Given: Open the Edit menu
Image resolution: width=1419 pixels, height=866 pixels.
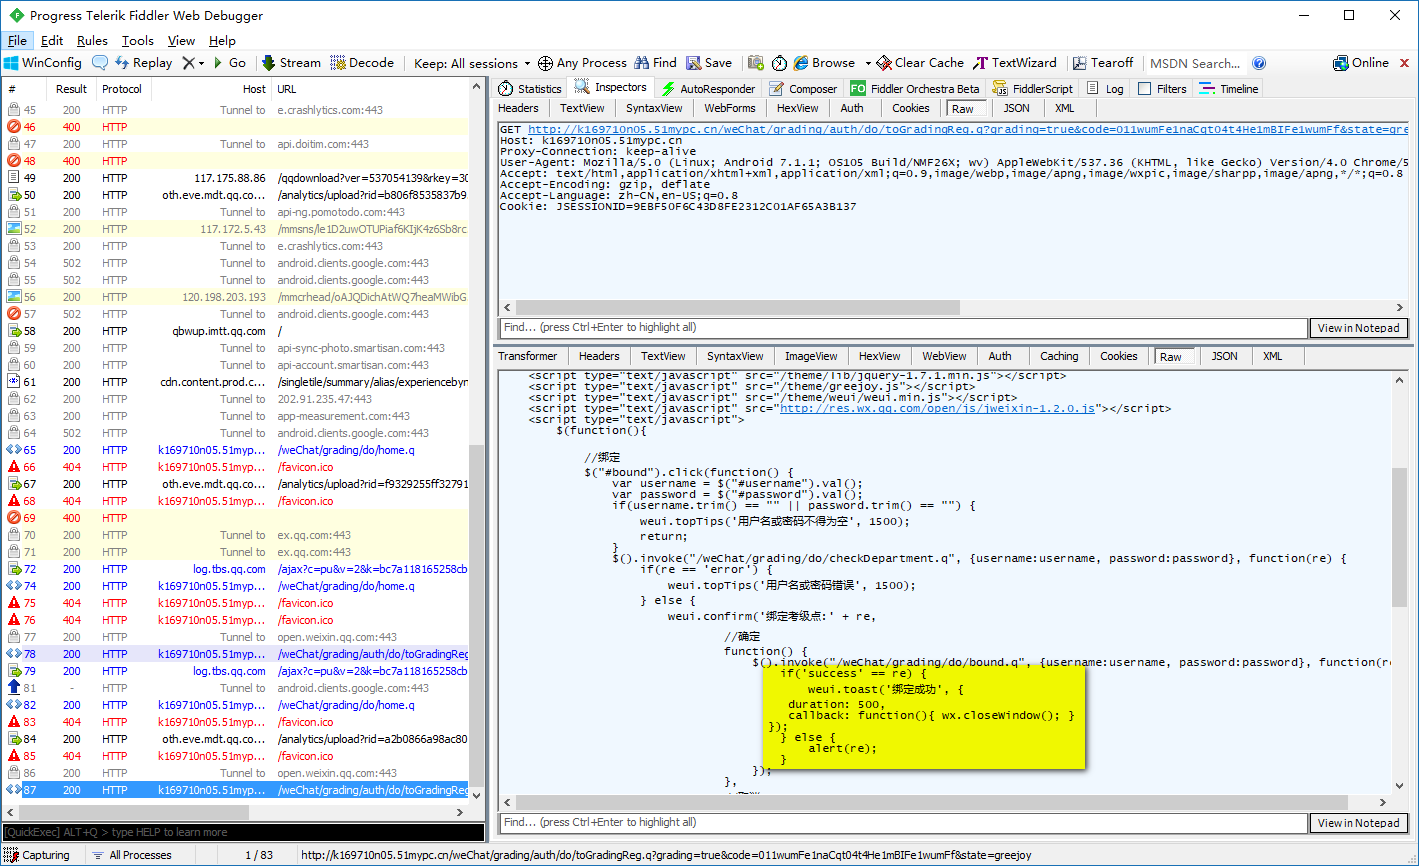Looking at the screenshot, I should (x=52, y=41).
